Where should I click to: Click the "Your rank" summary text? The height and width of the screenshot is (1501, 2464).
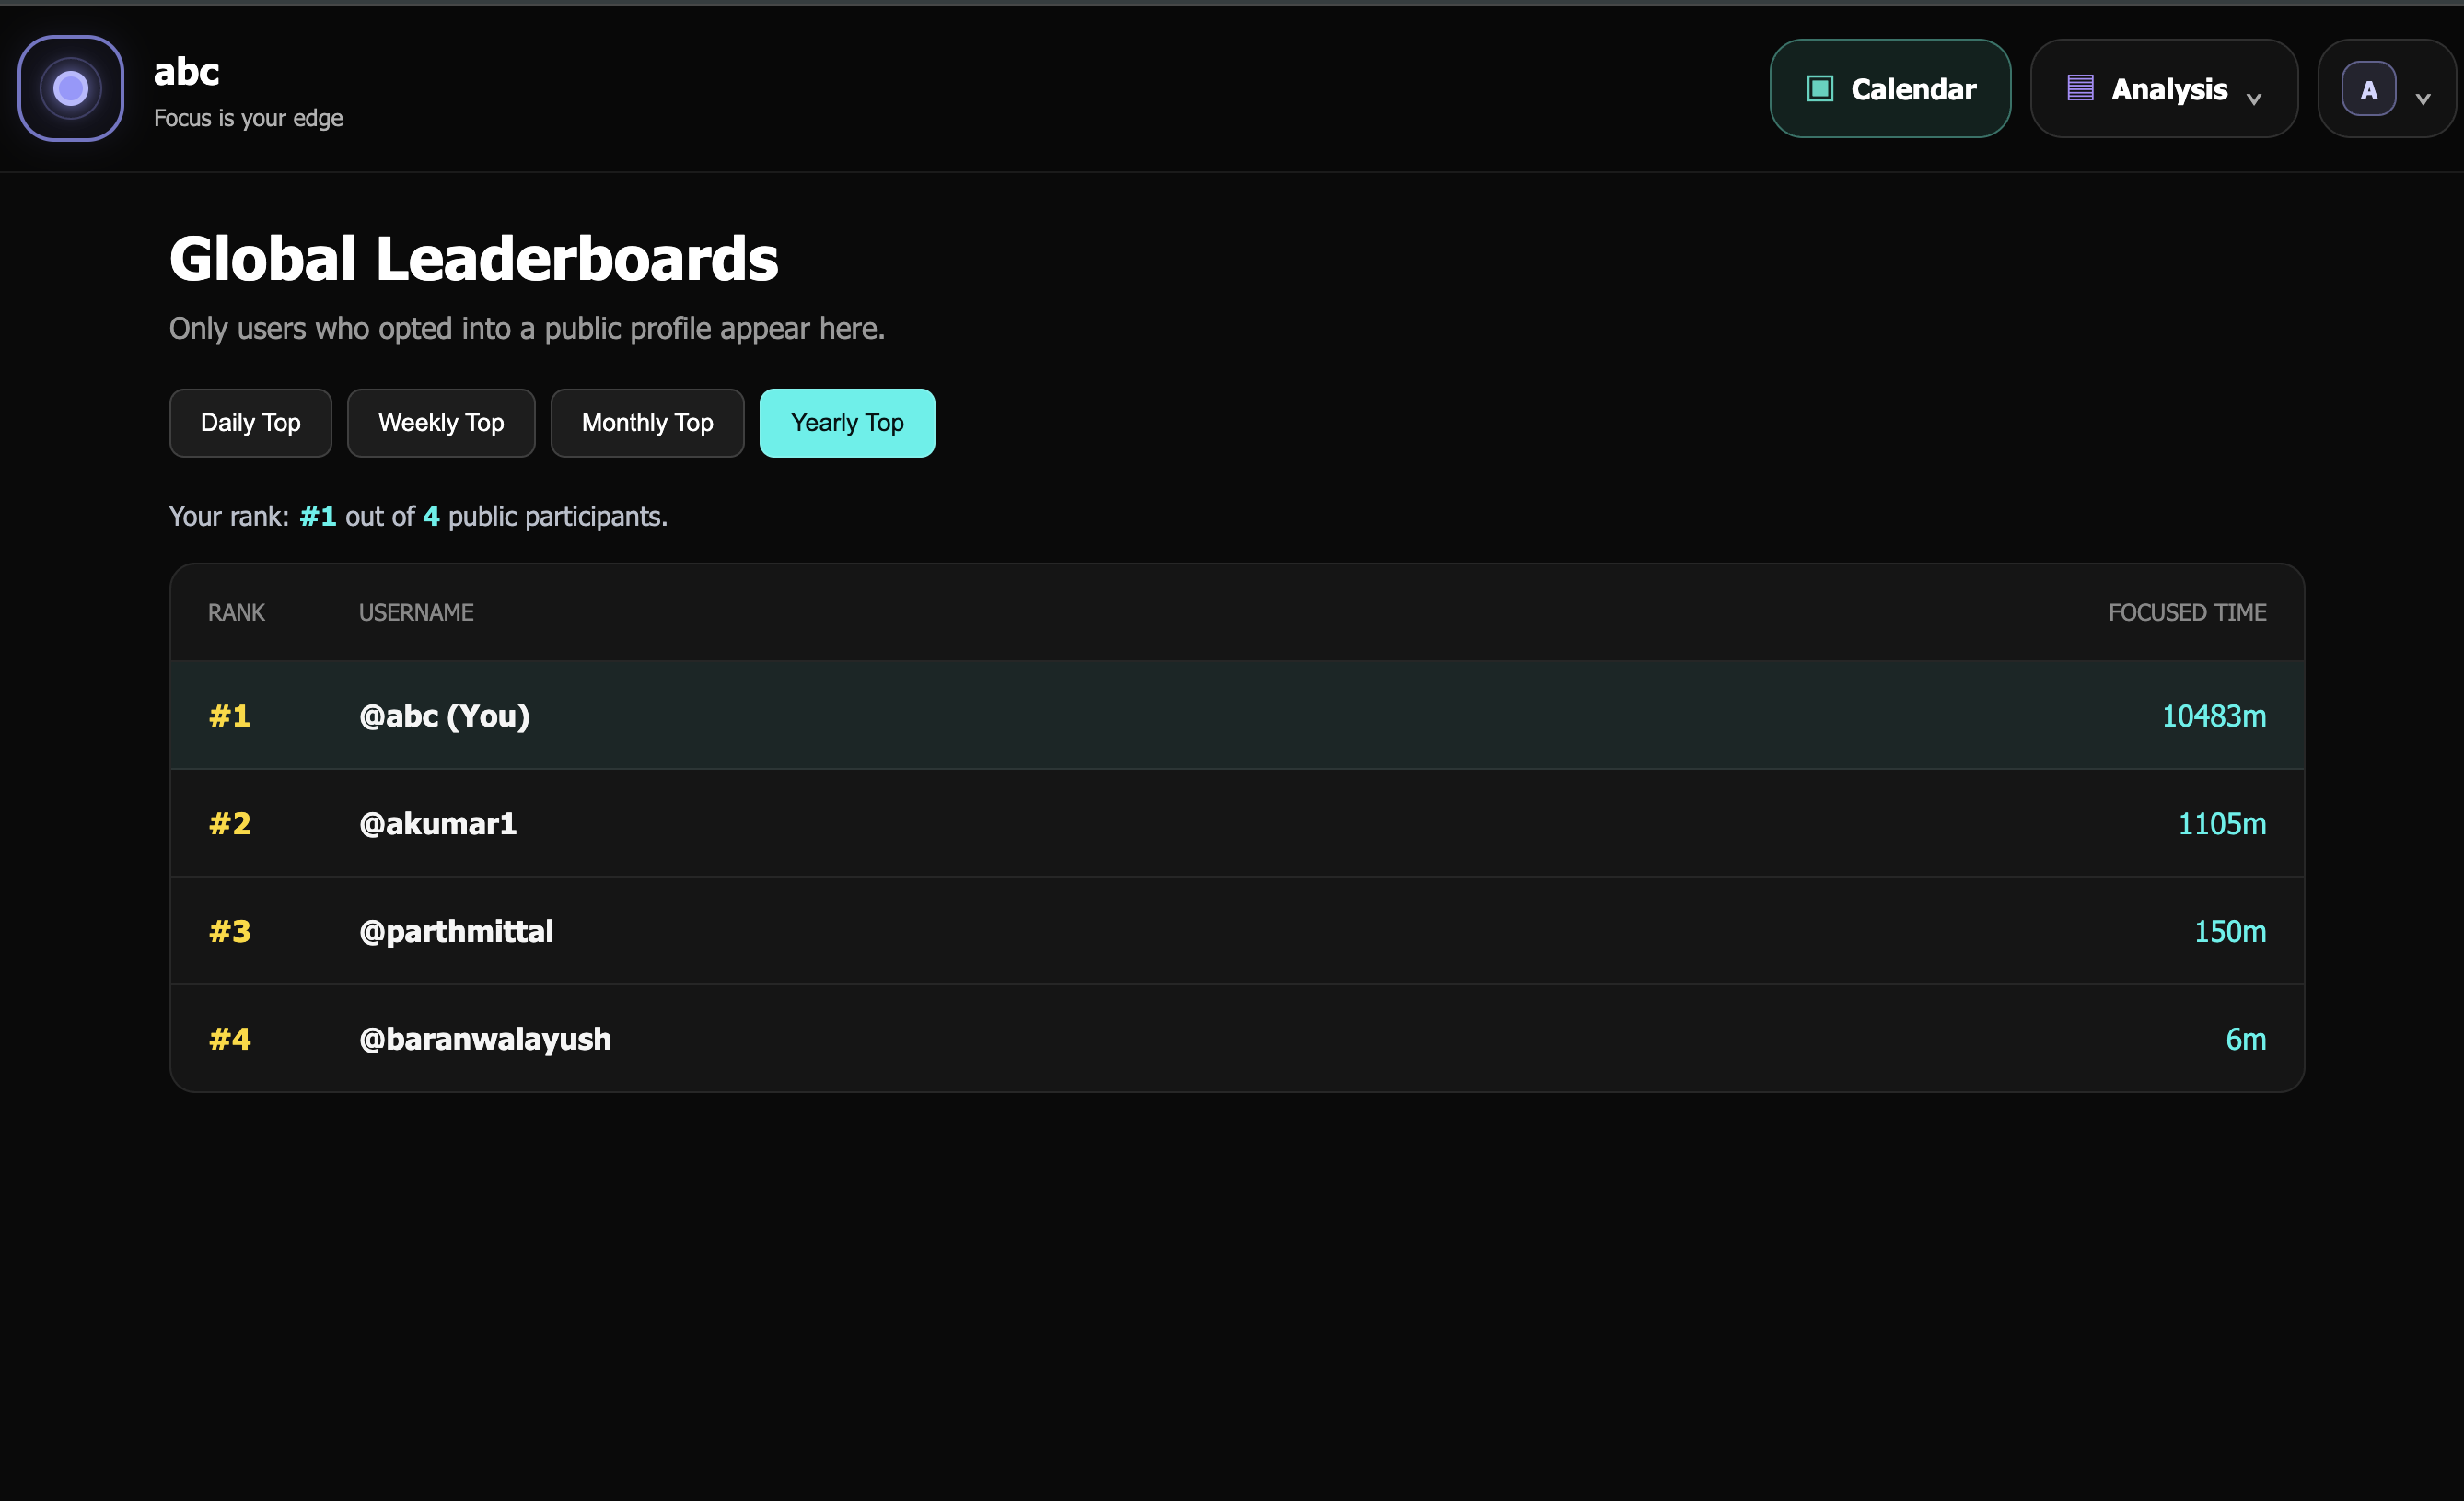click(418, 516)
